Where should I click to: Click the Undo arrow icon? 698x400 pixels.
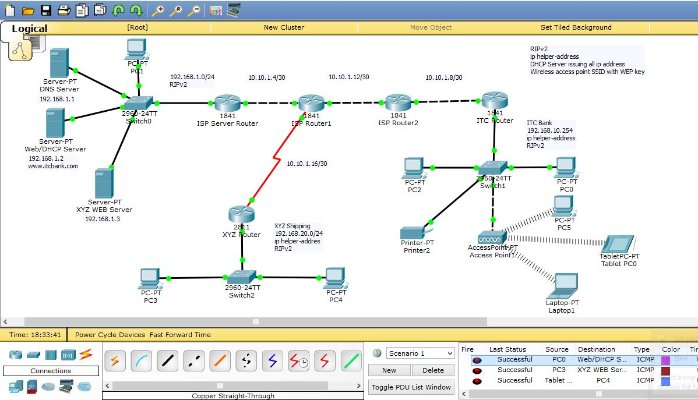(118, 10)
